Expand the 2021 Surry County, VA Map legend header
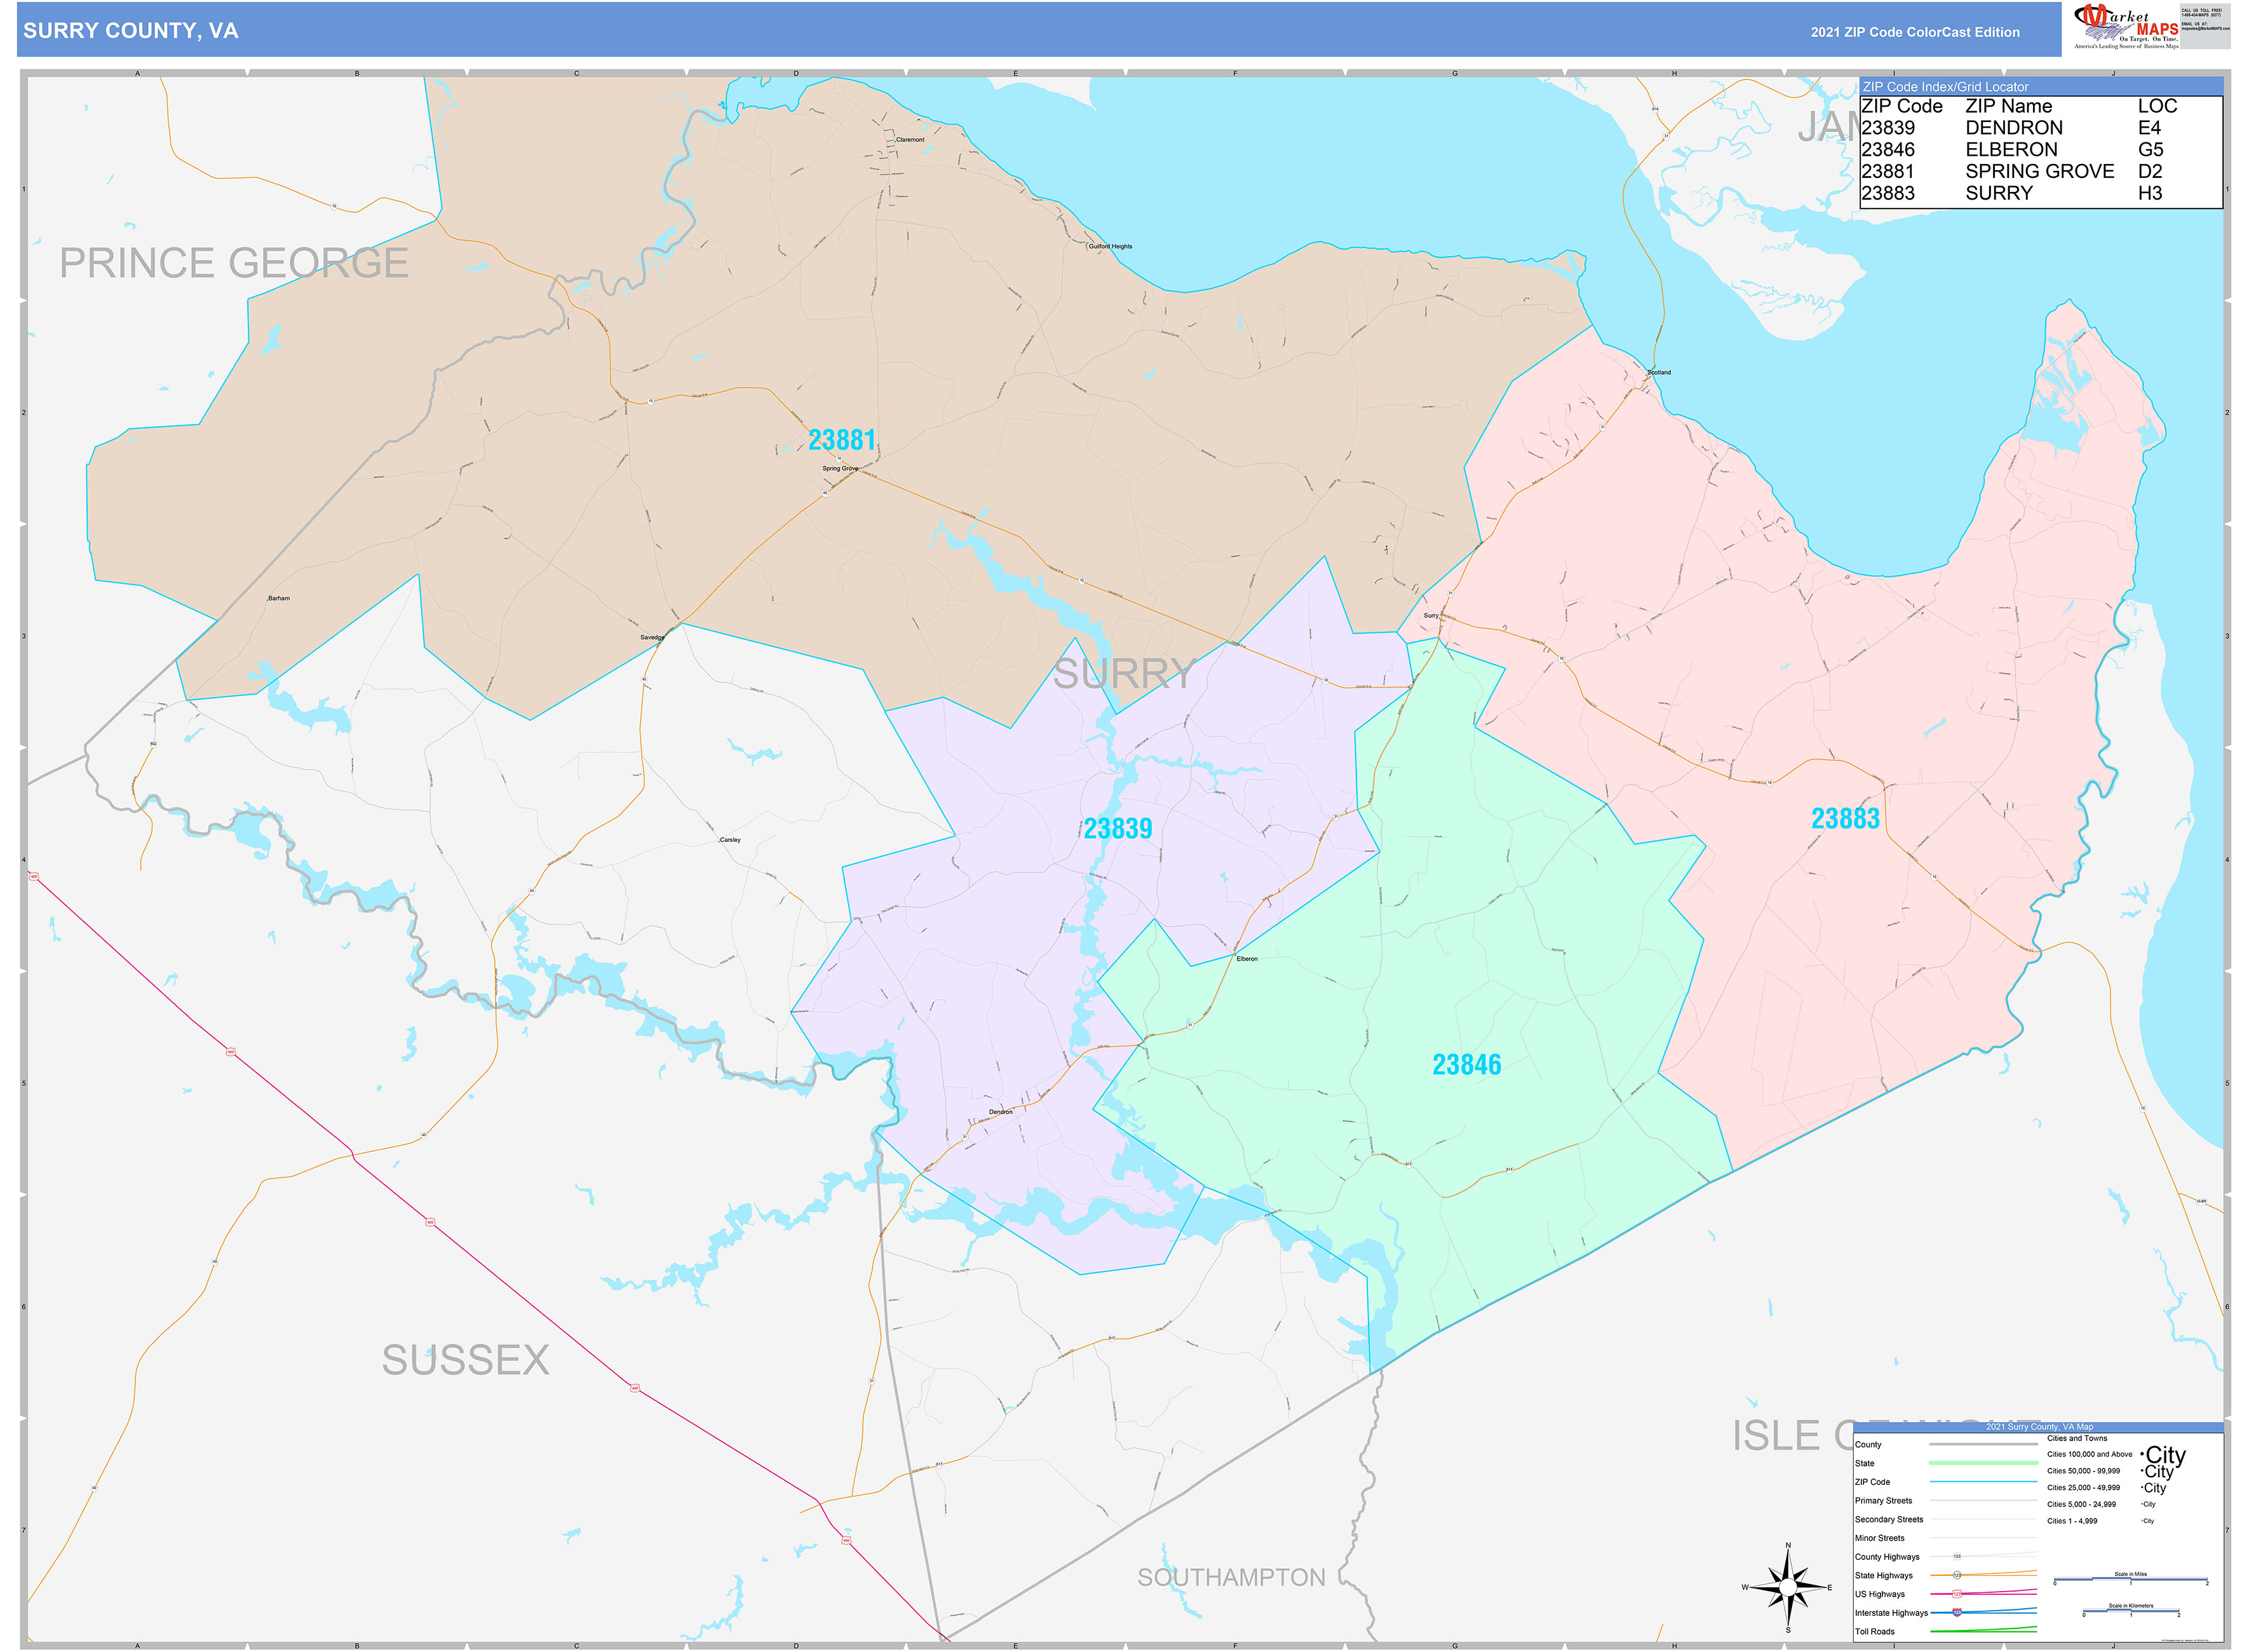 pos(2040,1427)
